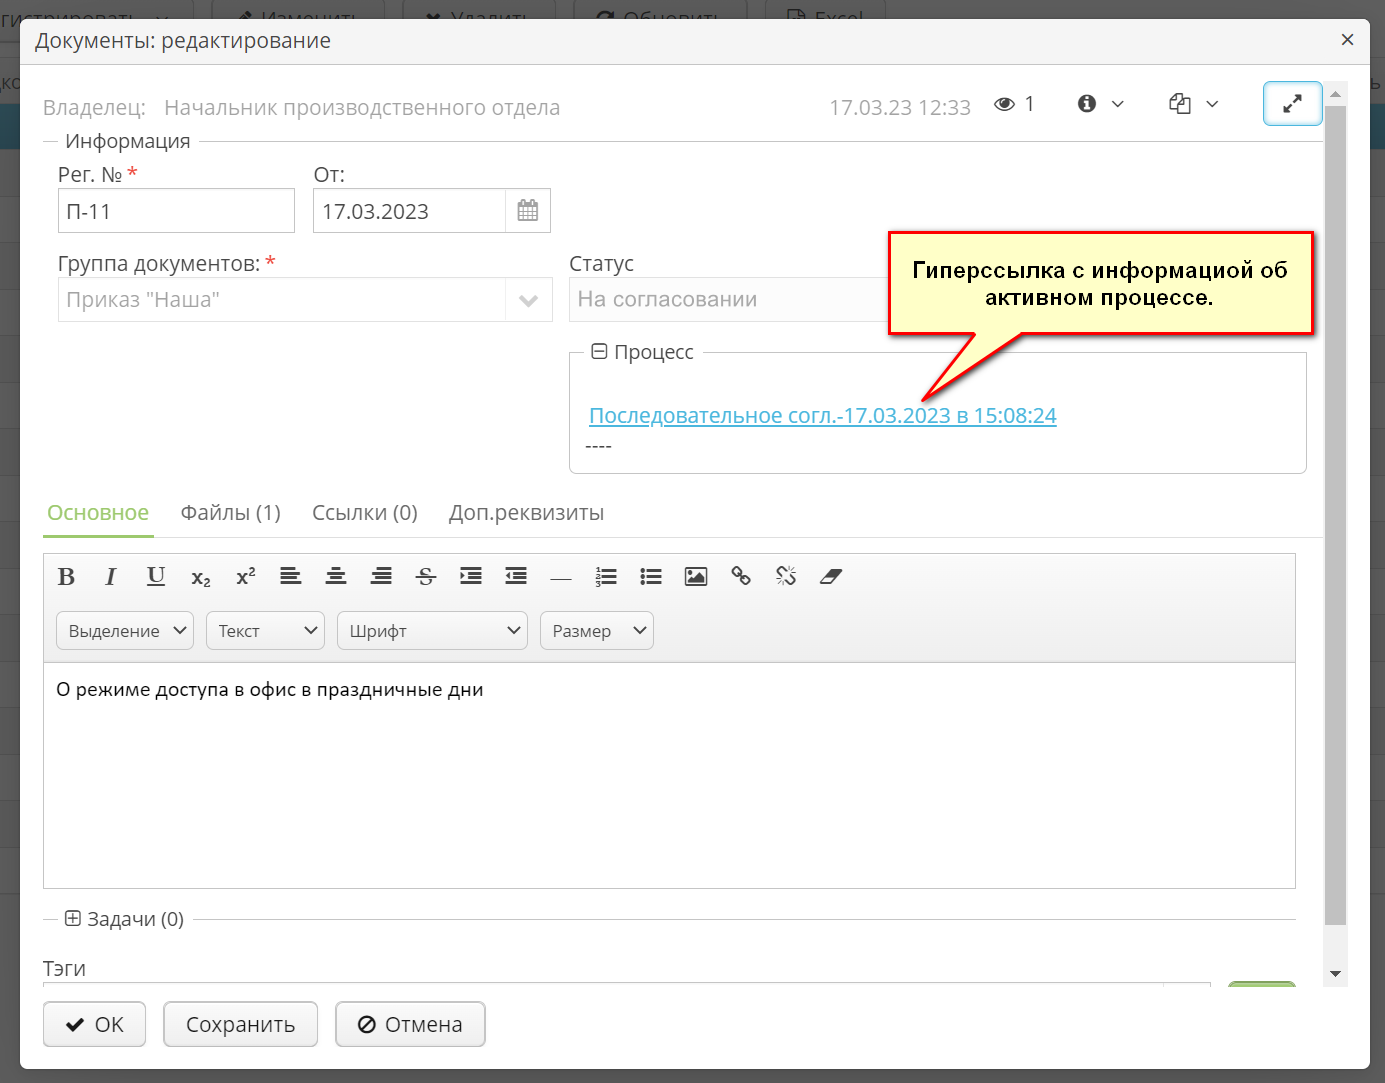The image size is (1385, 1083).
Task: Remove hyperlink with the break-link icon
Action: (x=786, y=576)
